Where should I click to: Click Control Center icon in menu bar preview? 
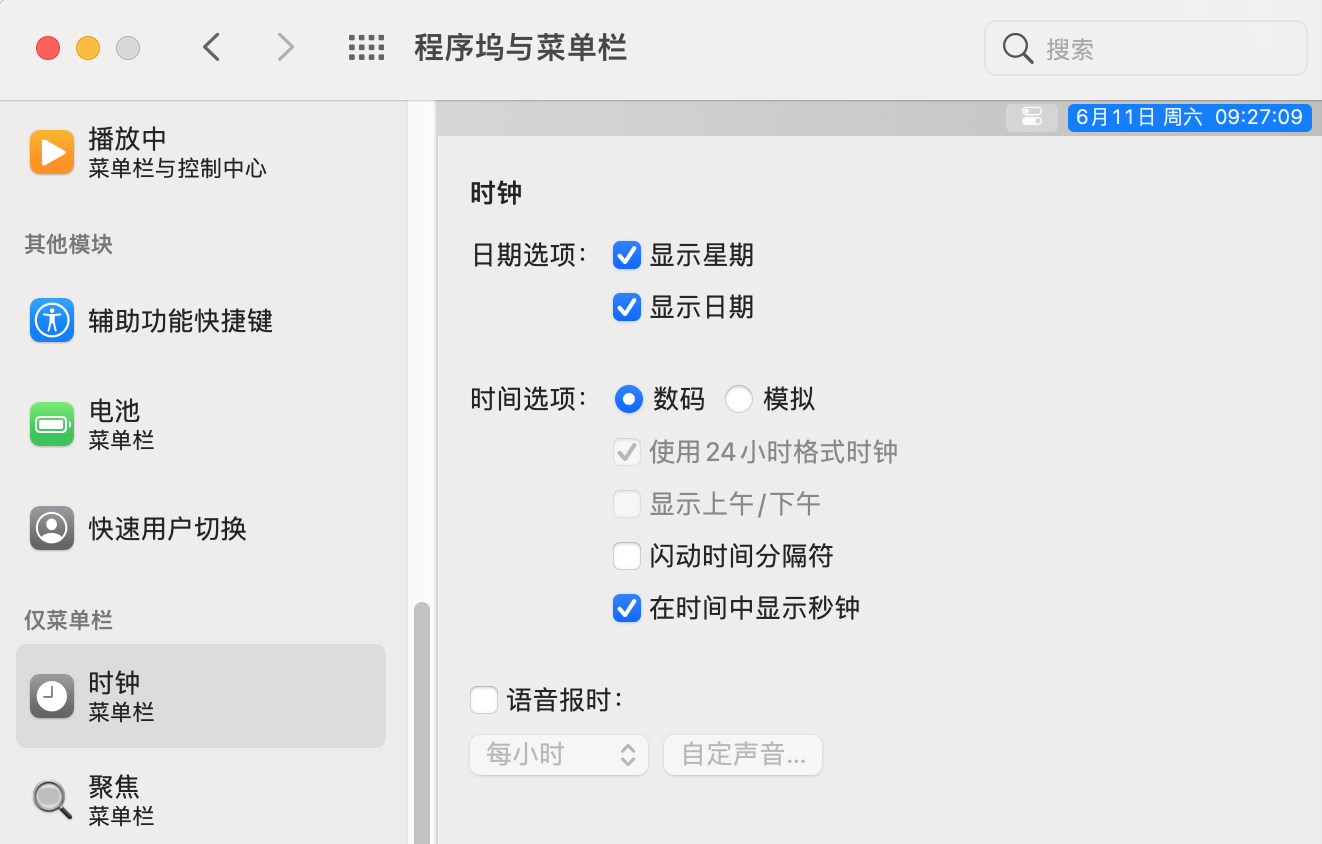click(1032, 117)
